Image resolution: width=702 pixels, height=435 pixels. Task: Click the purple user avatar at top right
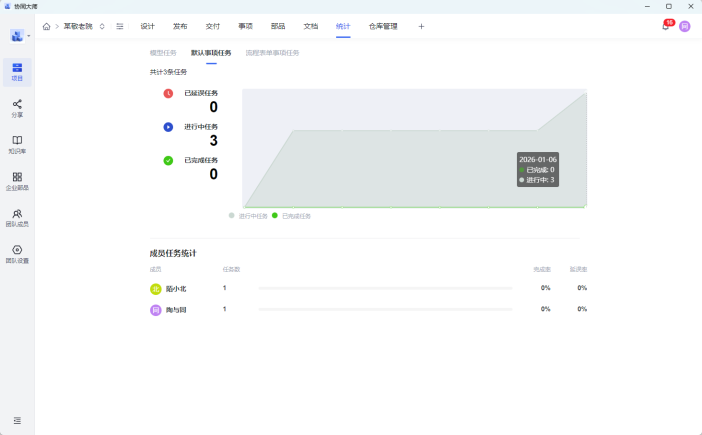(x=685, y=26)
